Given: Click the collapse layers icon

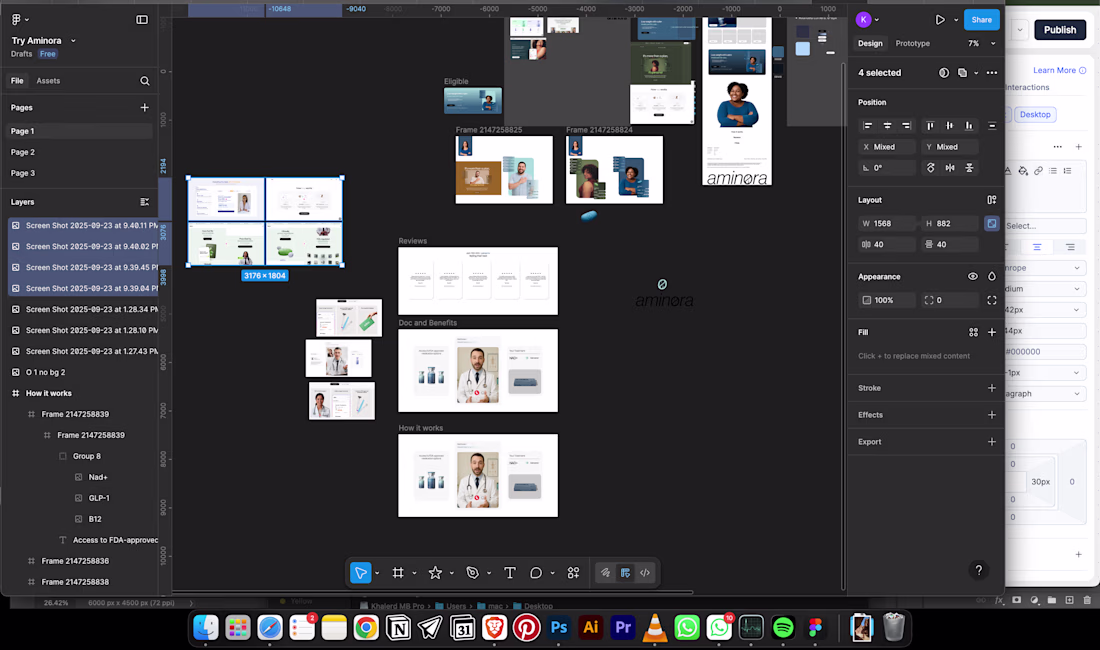Looking at the screenshot, I should tap(145, 202).
